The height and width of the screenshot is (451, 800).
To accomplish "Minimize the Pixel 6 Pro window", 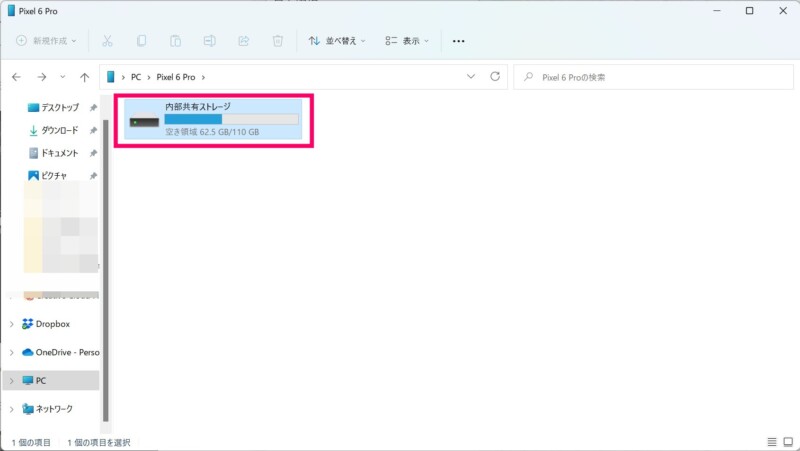I will pyautogui.click(x=717, y=11).
